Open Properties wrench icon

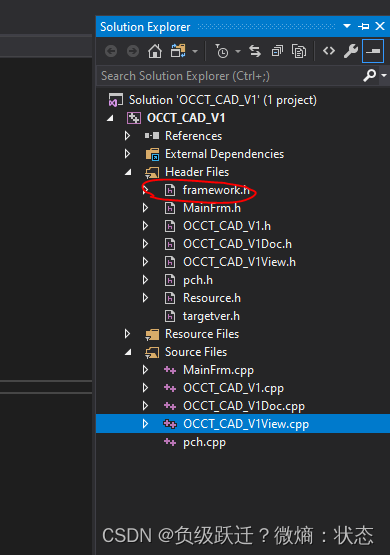(x=351, y=51)
